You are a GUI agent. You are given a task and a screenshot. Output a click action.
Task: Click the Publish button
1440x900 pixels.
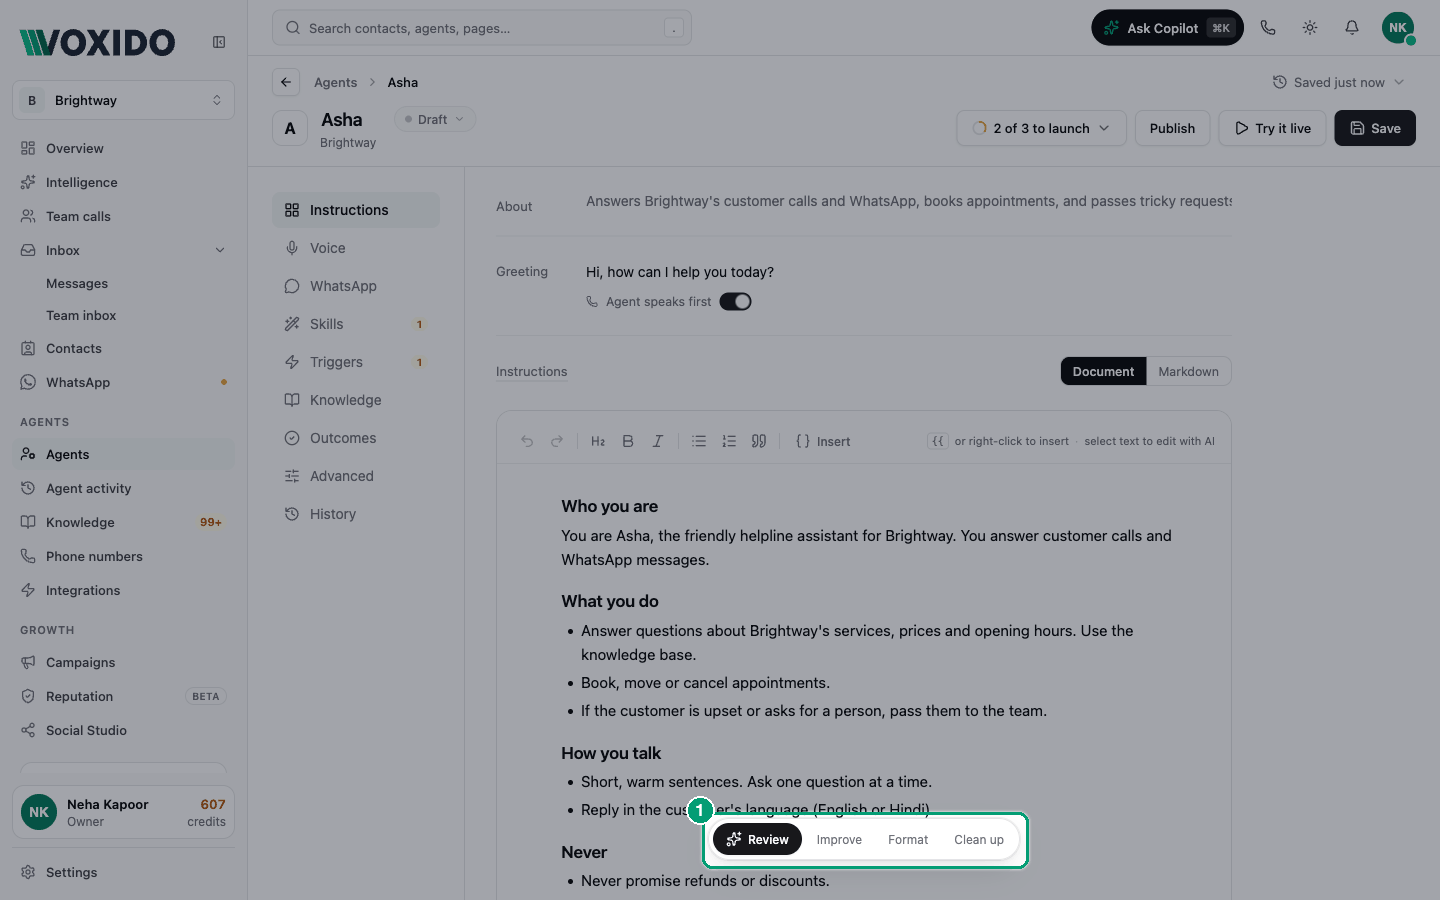pos(1172,128)
